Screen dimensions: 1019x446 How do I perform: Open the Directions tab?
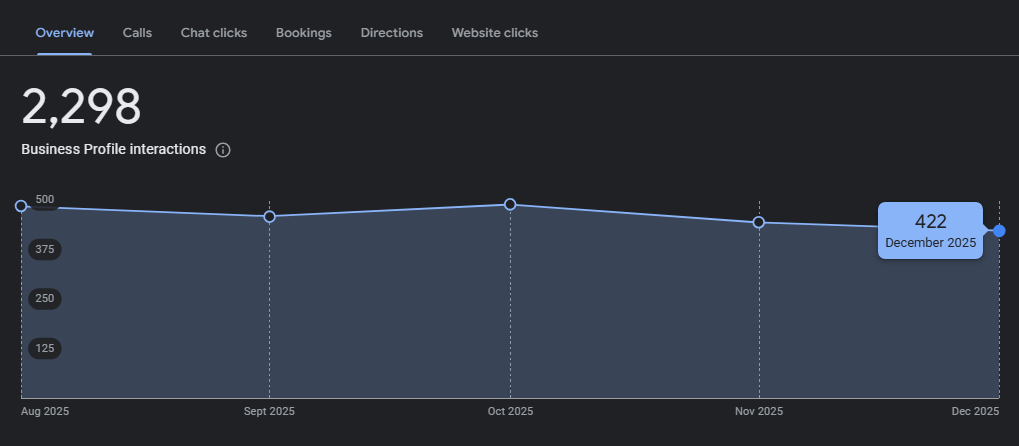[x=391, y=33]
